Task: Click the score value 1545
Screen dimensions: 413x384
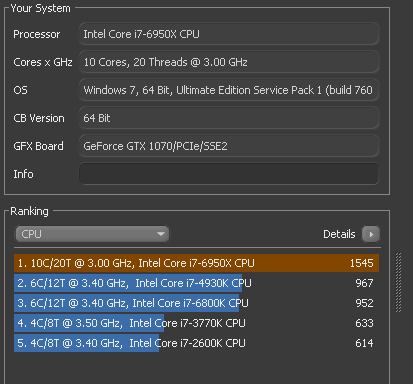Action: 361,263
